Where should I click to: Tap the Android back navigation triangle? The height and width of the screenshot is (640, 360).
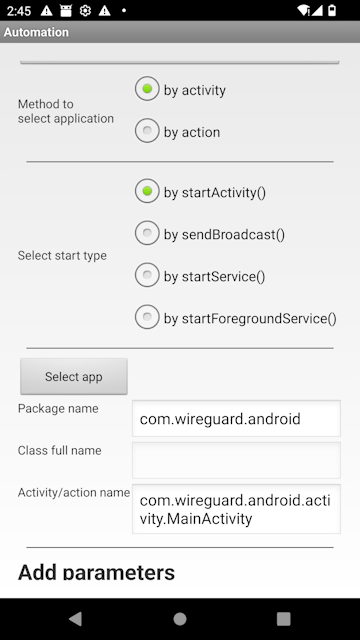[x=76, y=619]
